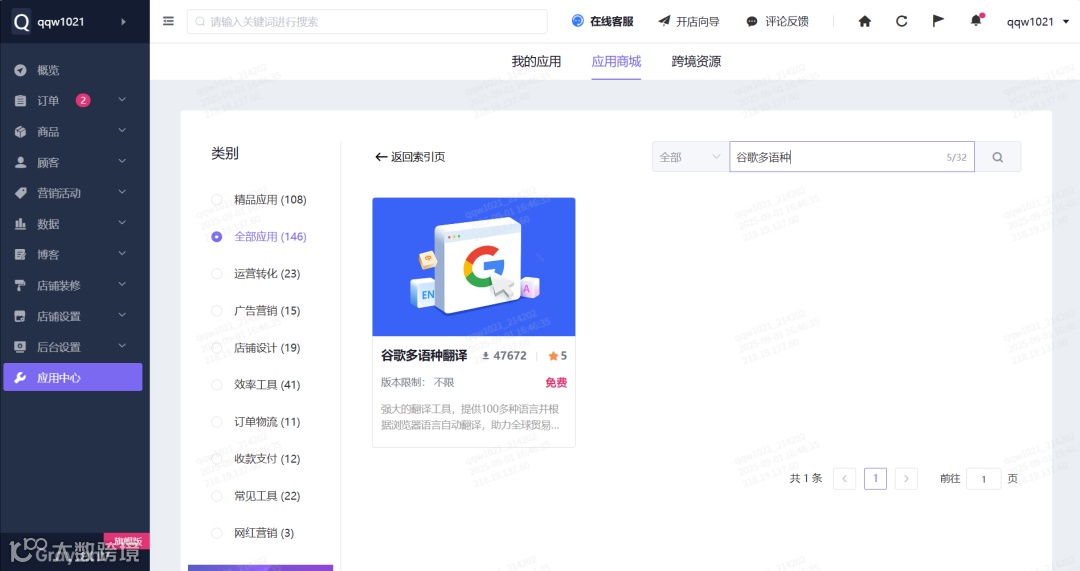Select 全部应用 (146) radio option
1080x571 pixels.
pos(217,237)
